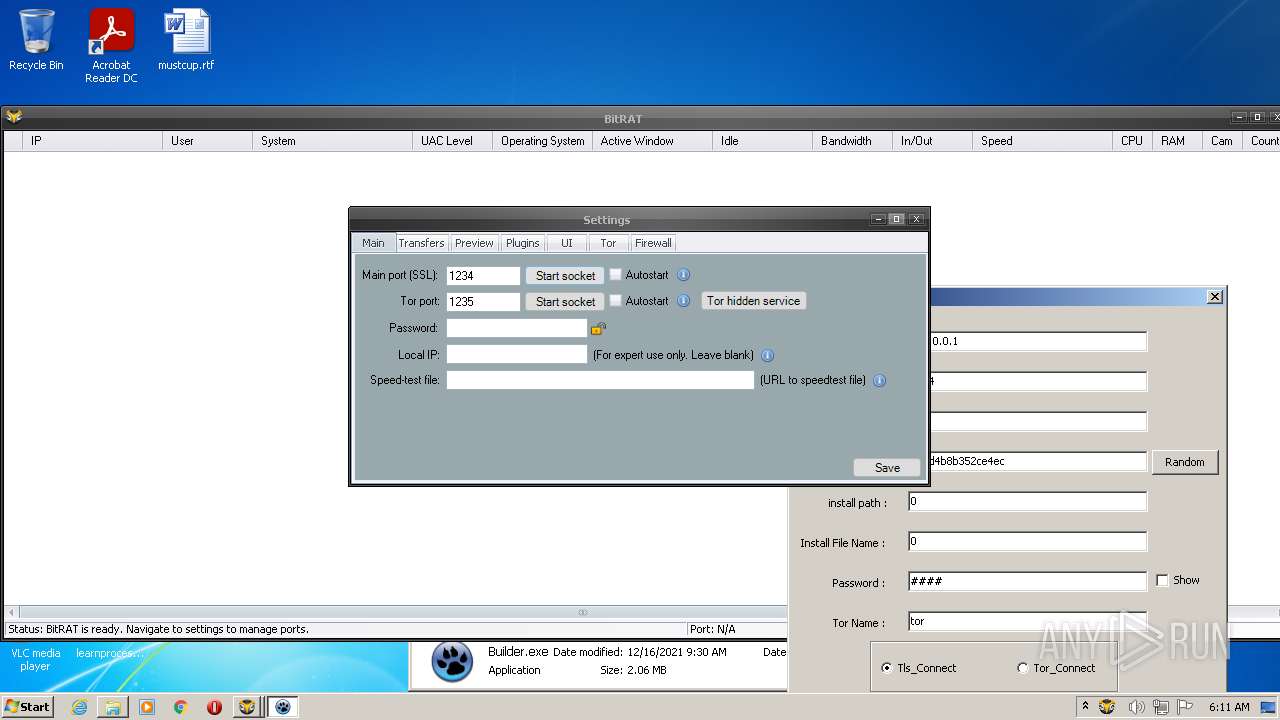Toggle Autostart for Main port
The width and height of the screenshot is (1280, 720).
pos(616,274)
